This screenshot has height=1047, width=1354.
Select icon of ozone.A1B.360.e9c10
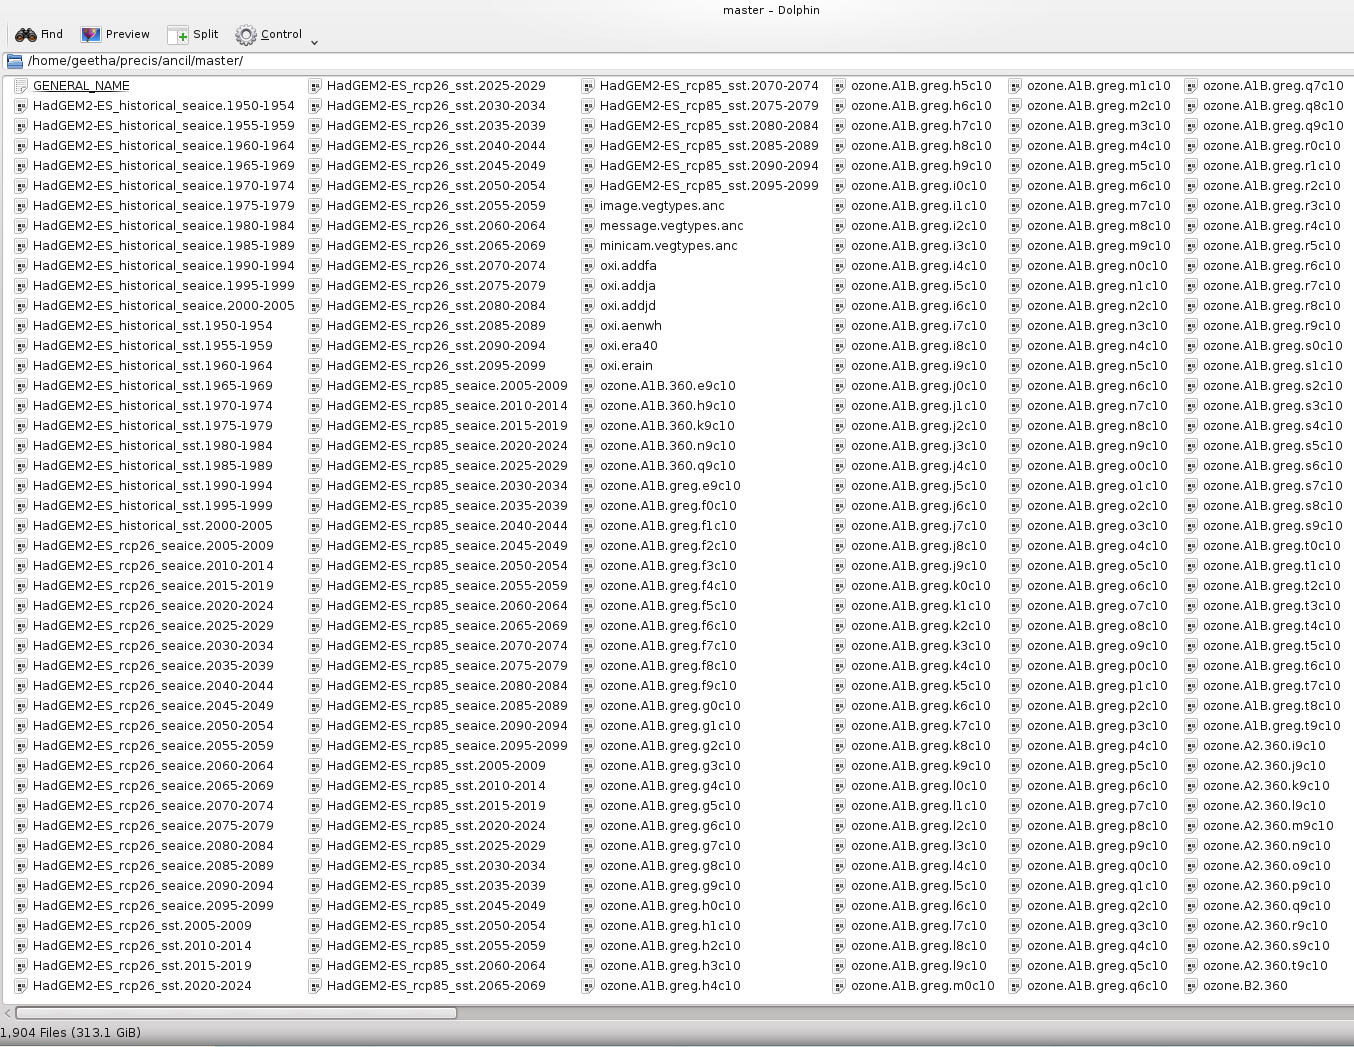coord(588,386)
